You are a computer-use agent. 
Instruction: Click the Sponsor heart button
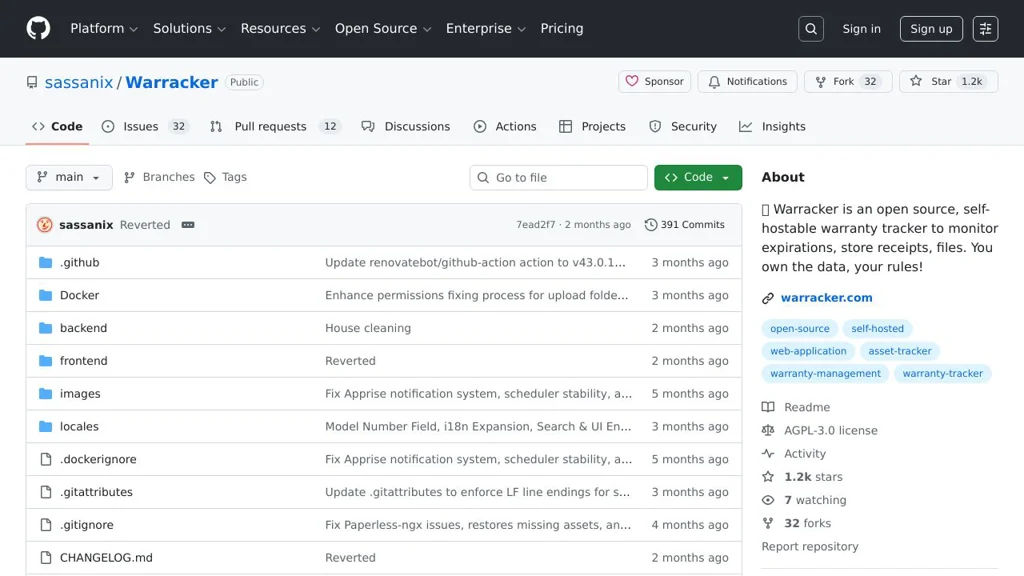655,82
